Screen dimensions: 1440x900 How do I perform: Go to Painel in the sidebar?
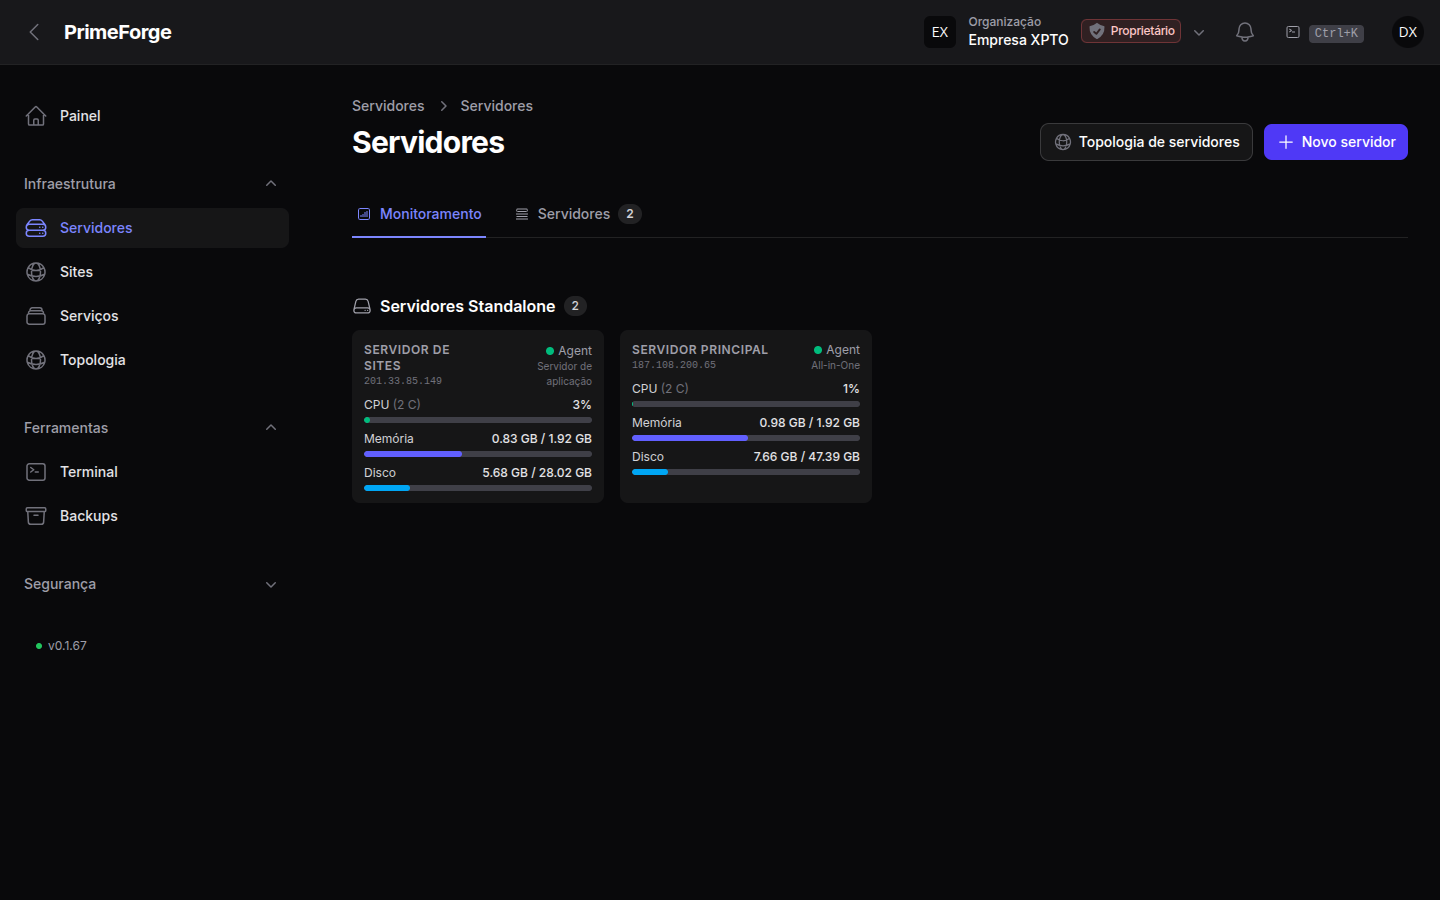pyautogui.click(x=152, y=116)
